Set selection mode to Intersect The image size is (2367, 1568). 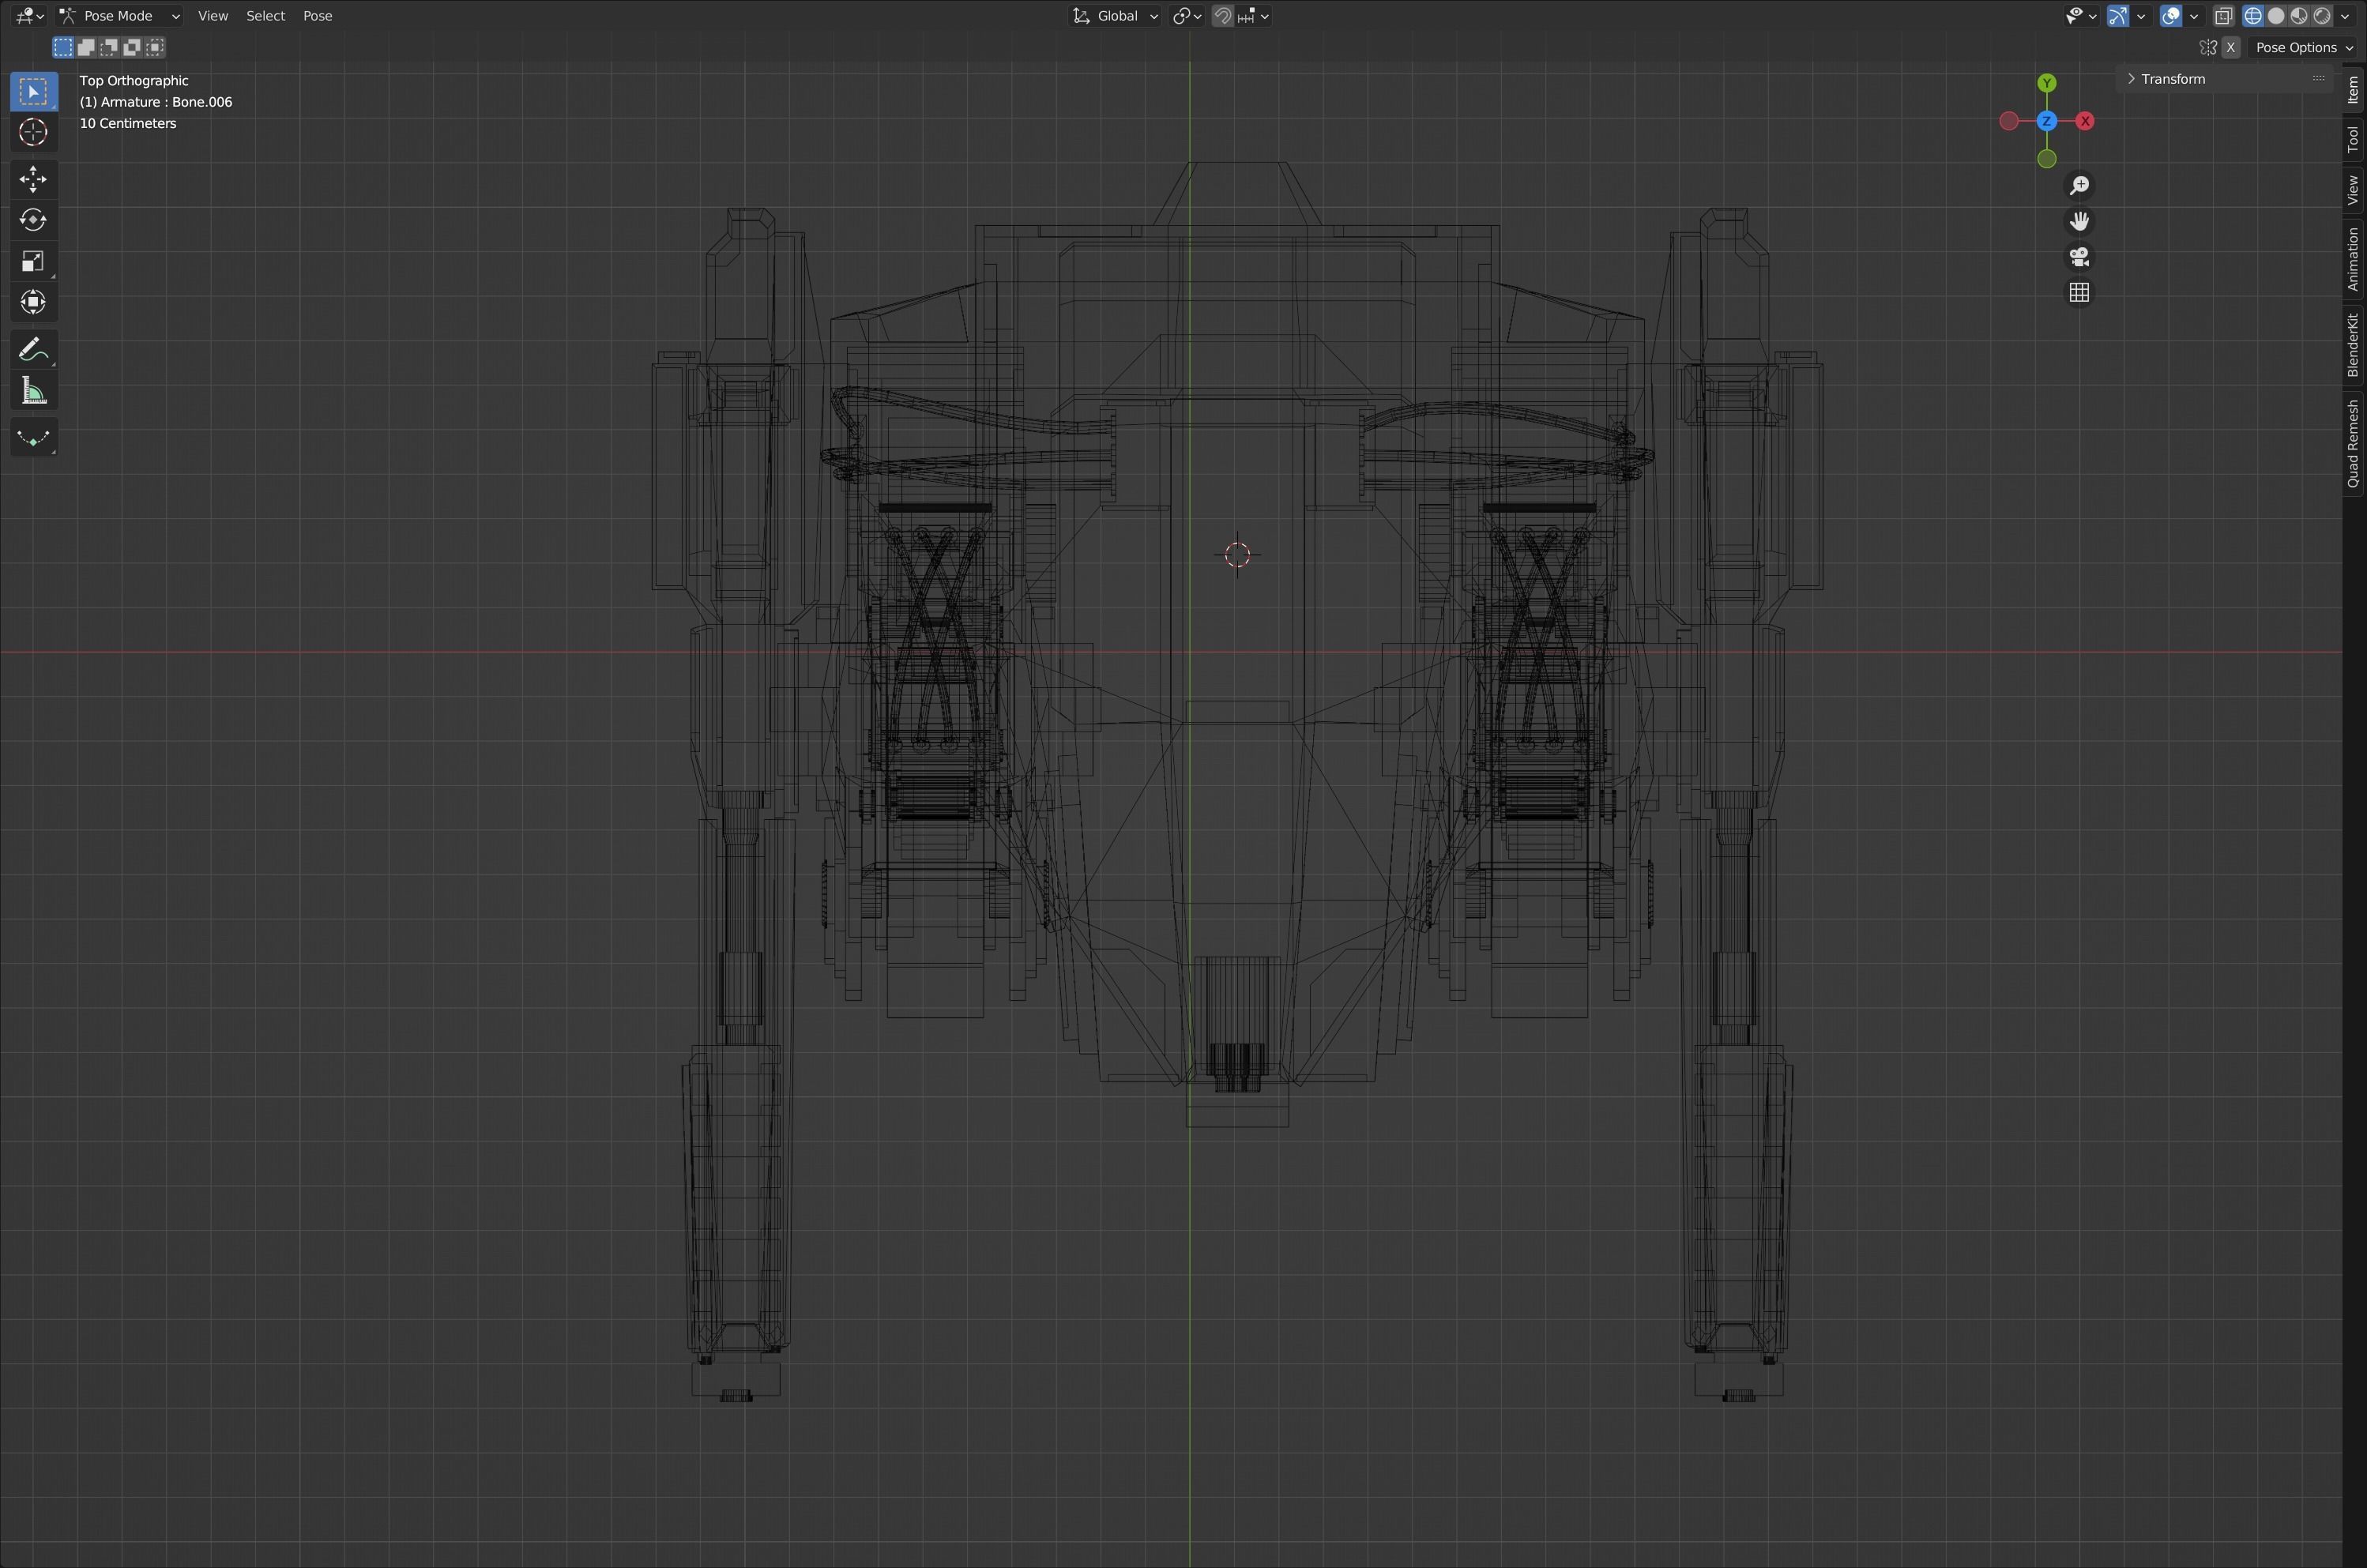(155, 47)
